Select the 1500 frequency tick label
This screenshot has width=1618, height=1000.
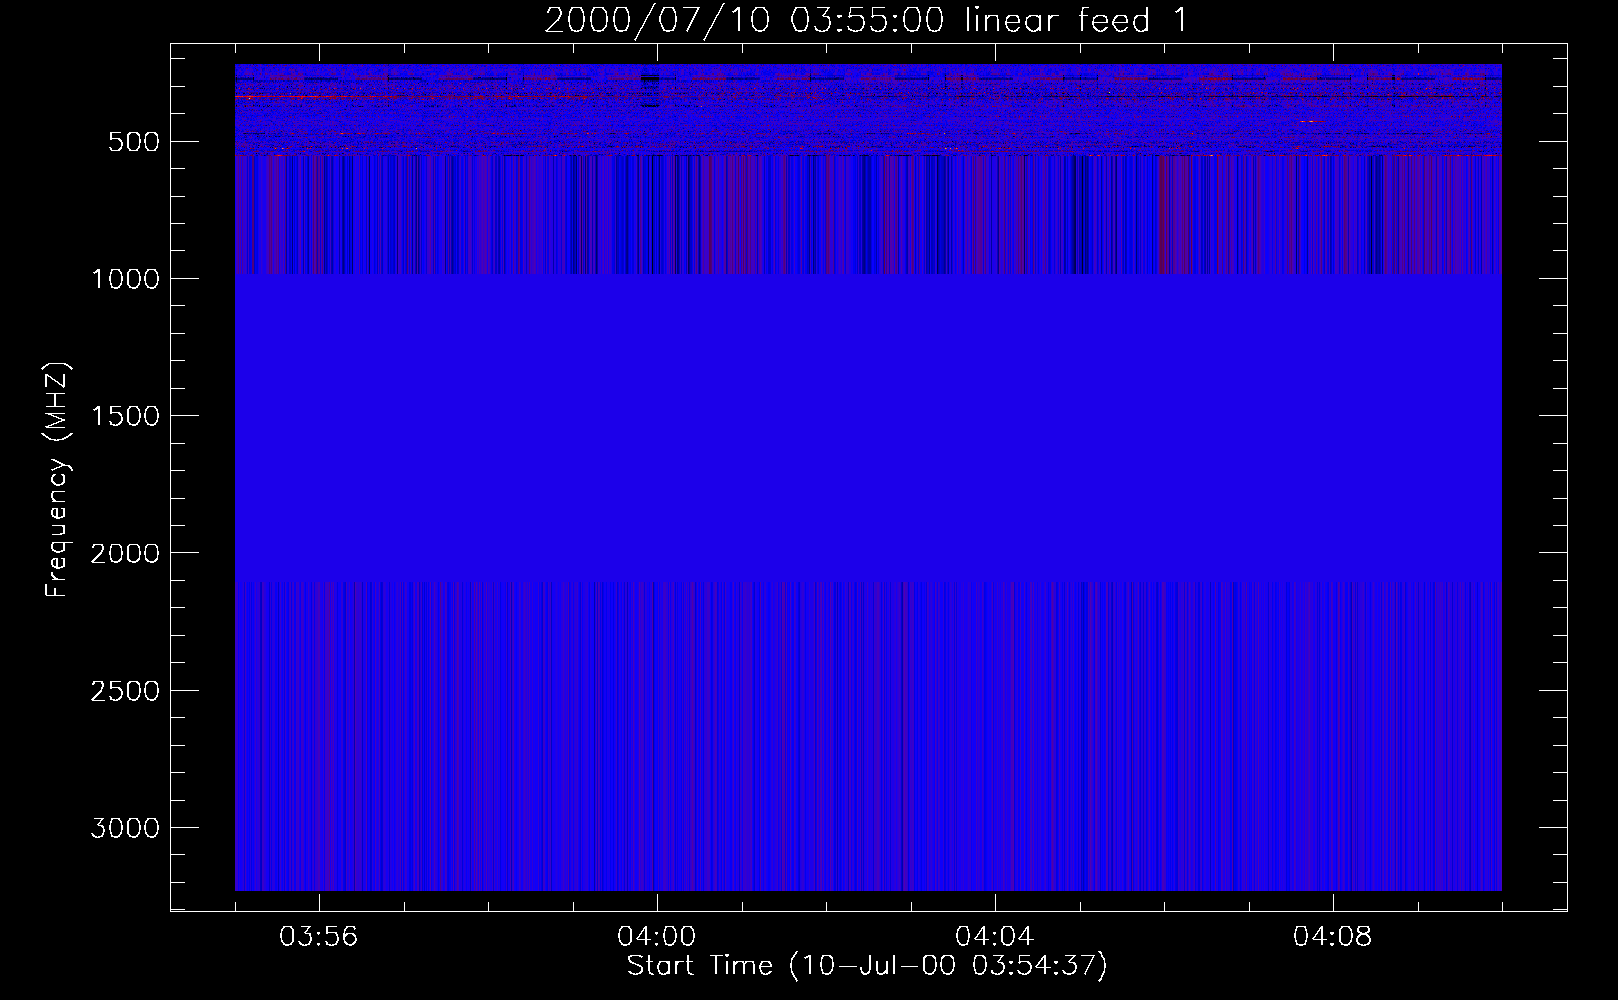click(125, 416)
